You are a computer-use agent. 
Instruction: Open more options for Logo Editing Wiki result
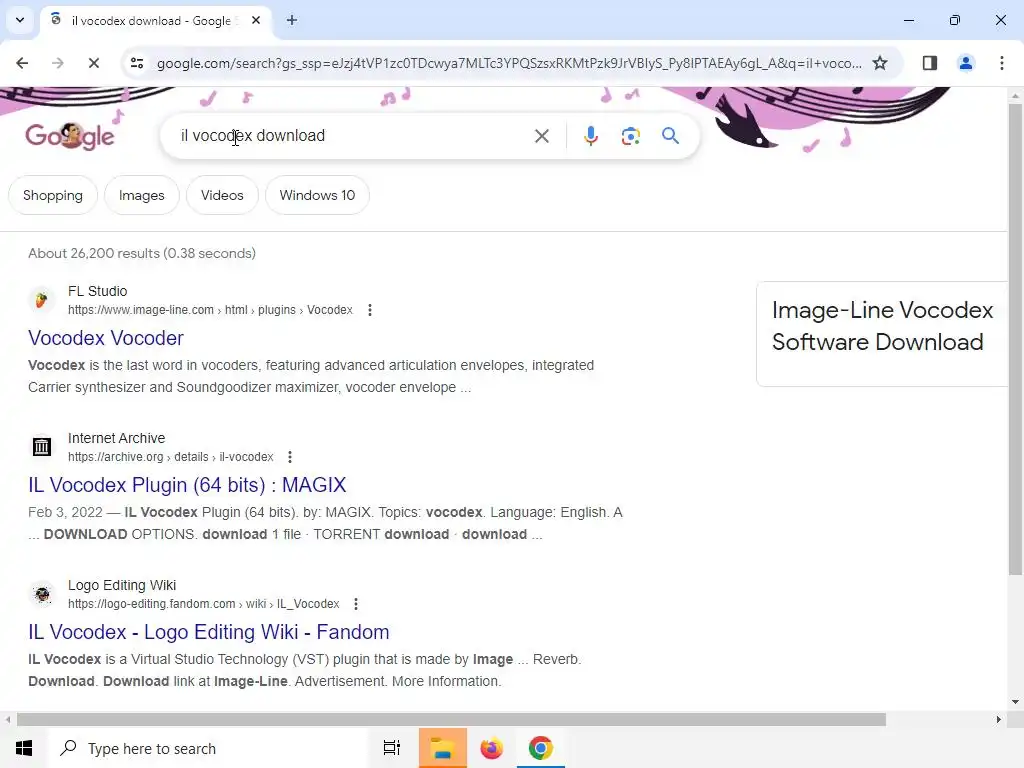[356, 604]
